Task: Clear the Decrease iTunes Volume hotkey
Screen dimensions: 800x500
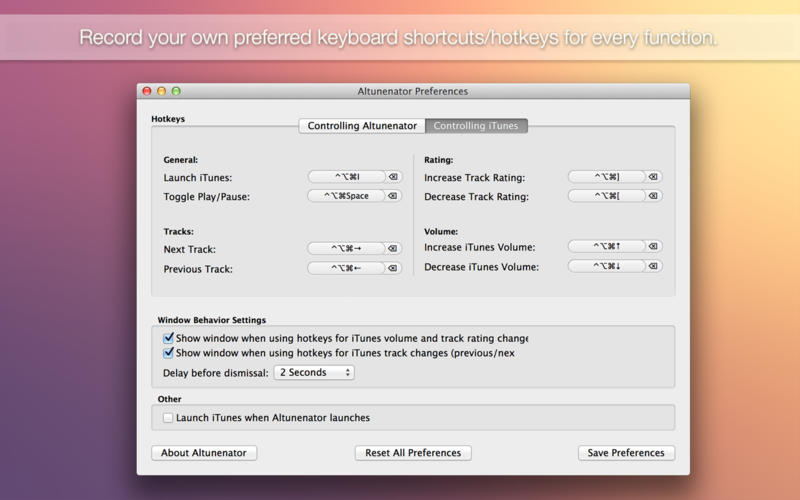Action: tap(653, 266)
